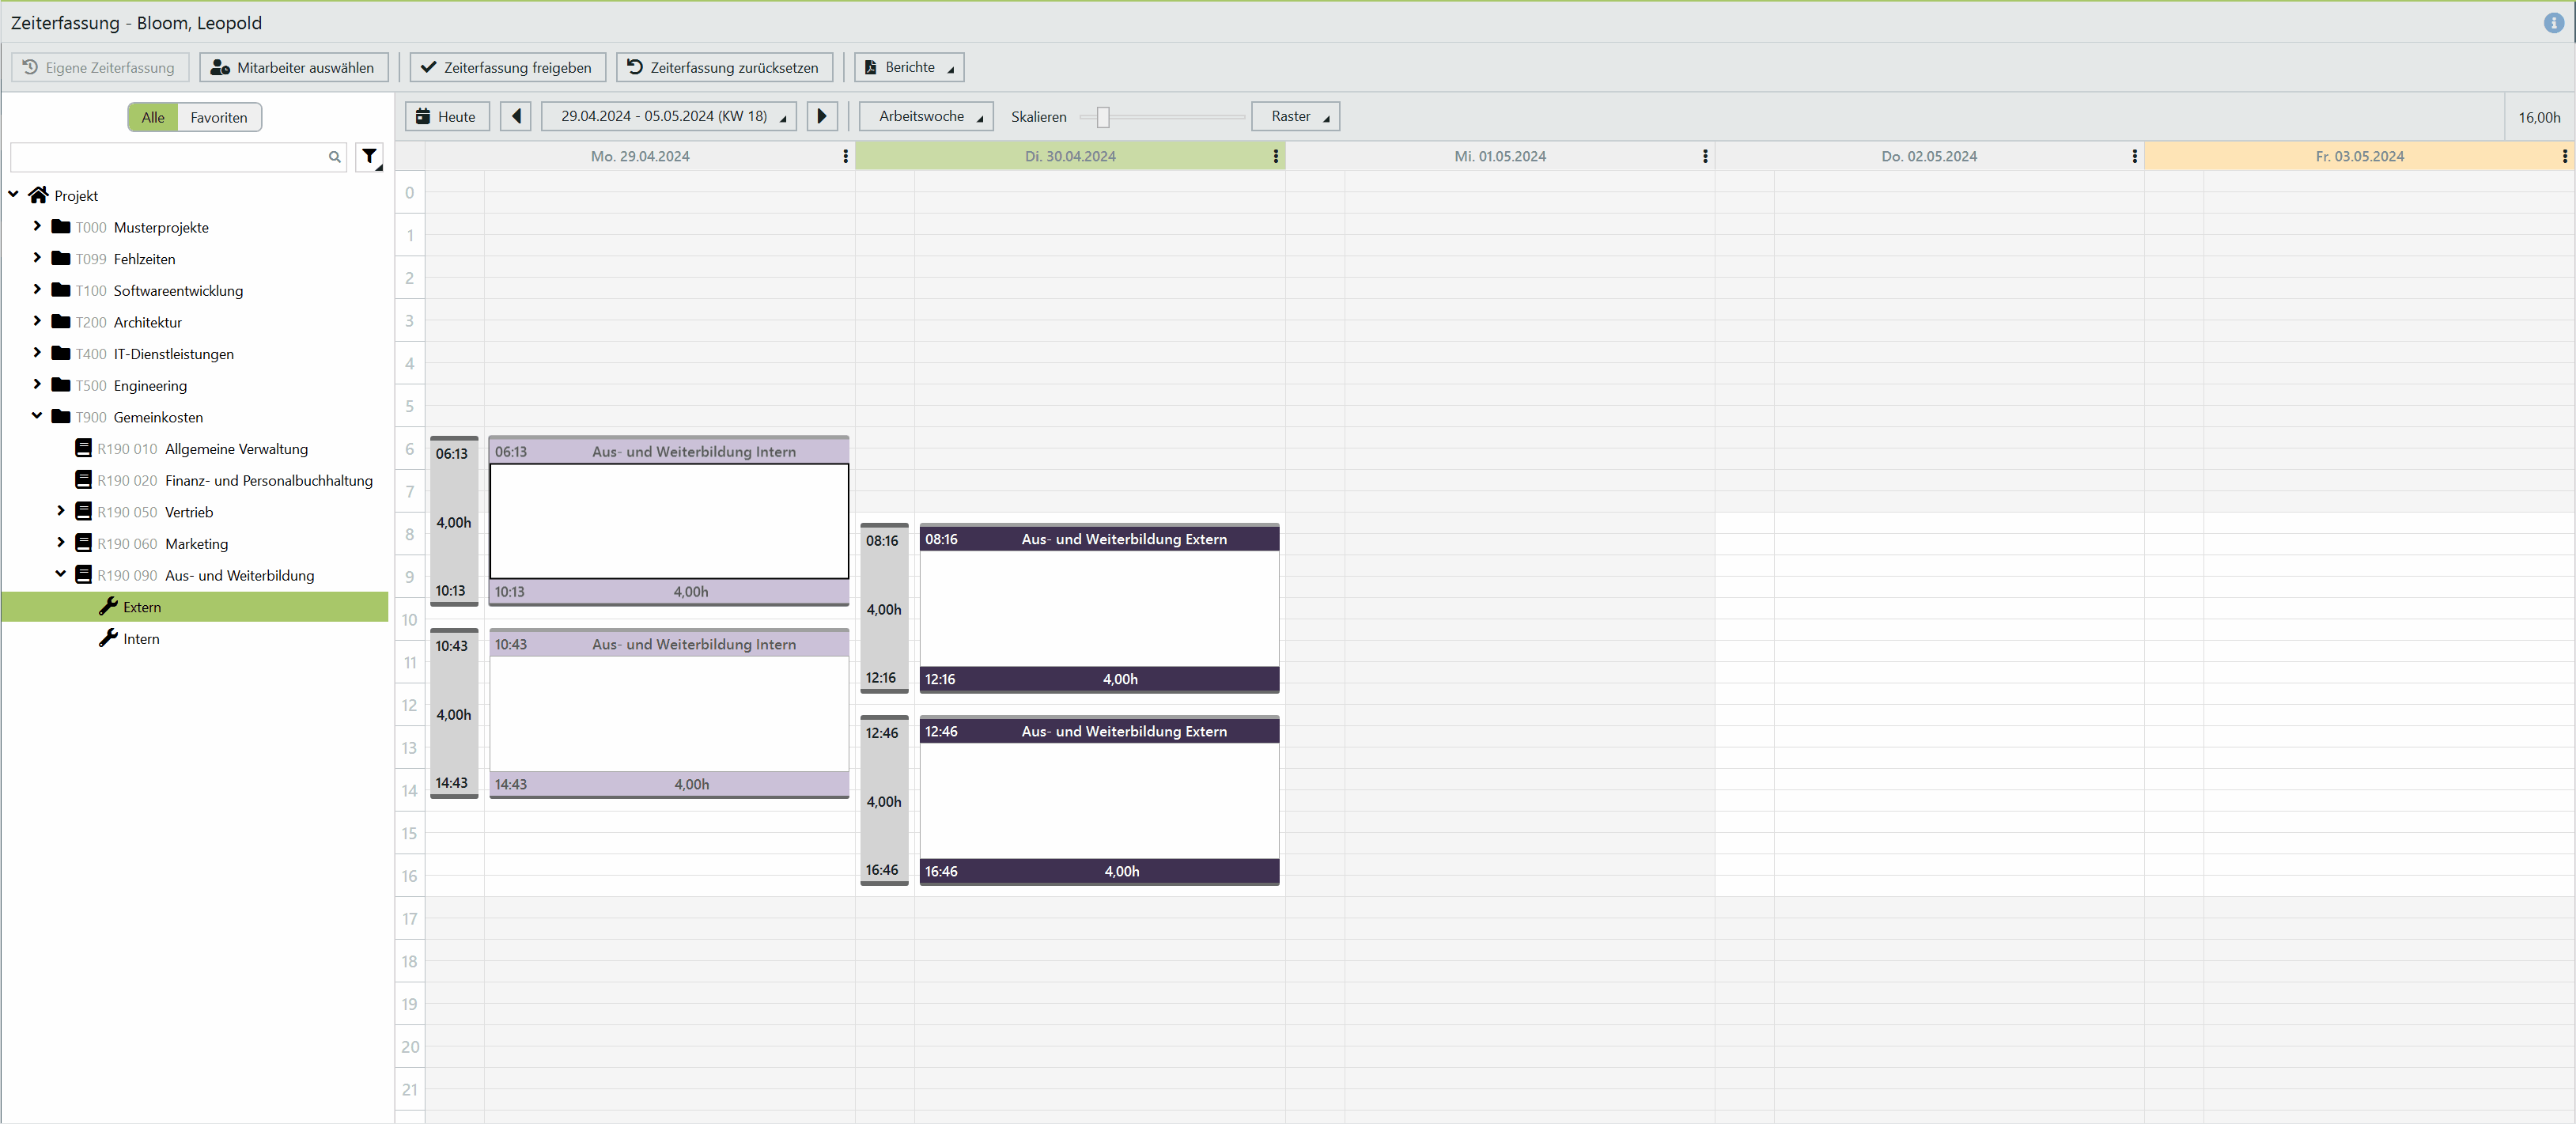
Task: Open the filter funnel icon beside search
Action: pos(370,156)
